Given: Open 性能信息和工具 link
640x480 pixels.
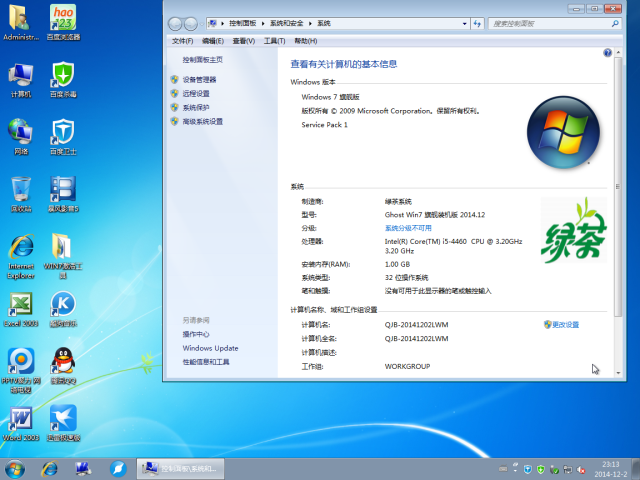Looking at the screenshot, I should [x=206, y=362].
